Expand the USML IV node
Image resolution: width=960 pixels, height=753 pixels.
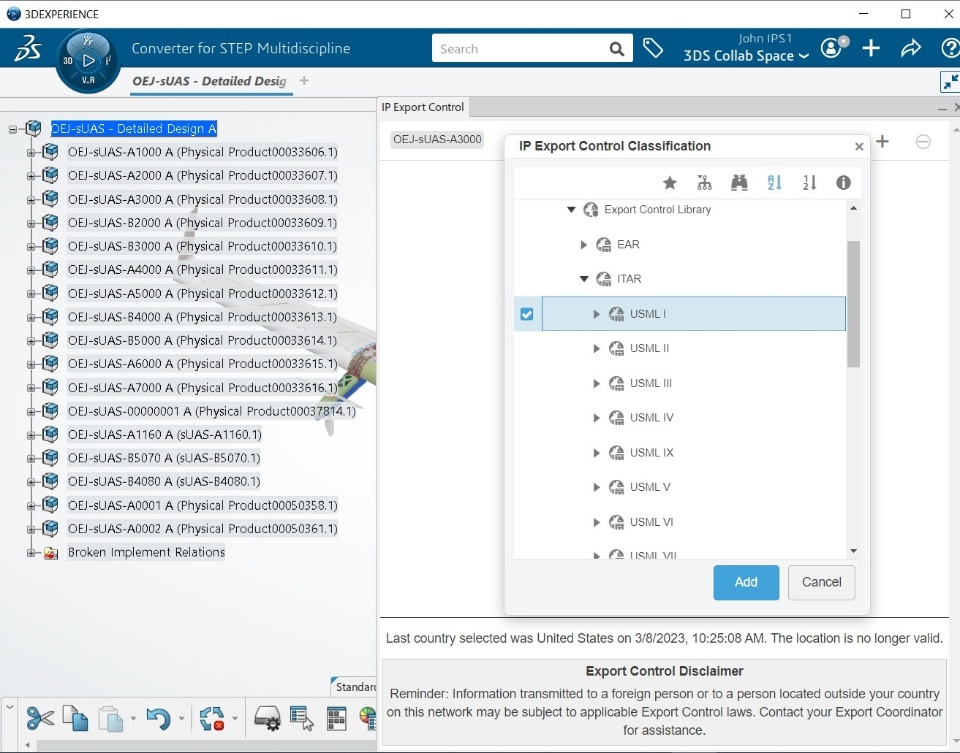point(596,418)
